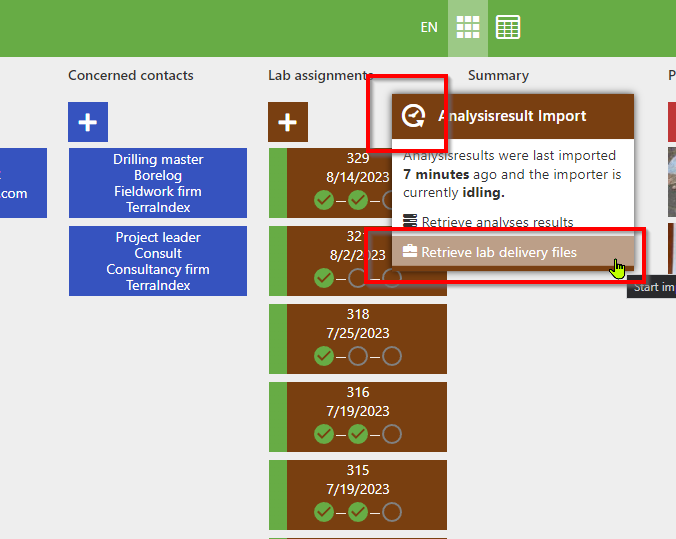
Task: Click empty second status circle on assignment 318
Action: [358, 356]
